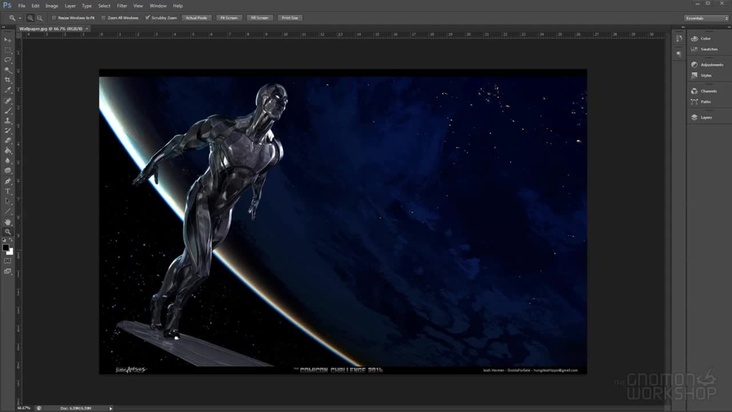The image size is (732, 412).
Task: Click the Print Size button
Action: coord(290,18)
